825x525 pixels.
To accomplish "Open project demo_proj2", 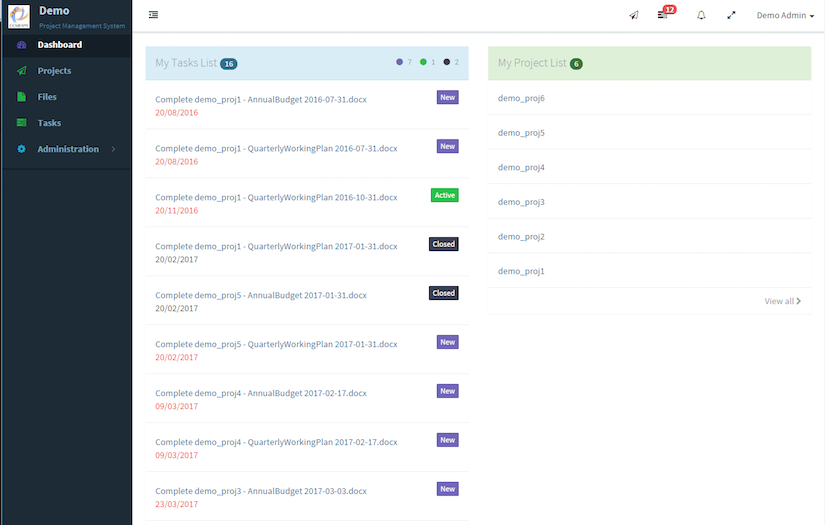I will tap(521, 237).
